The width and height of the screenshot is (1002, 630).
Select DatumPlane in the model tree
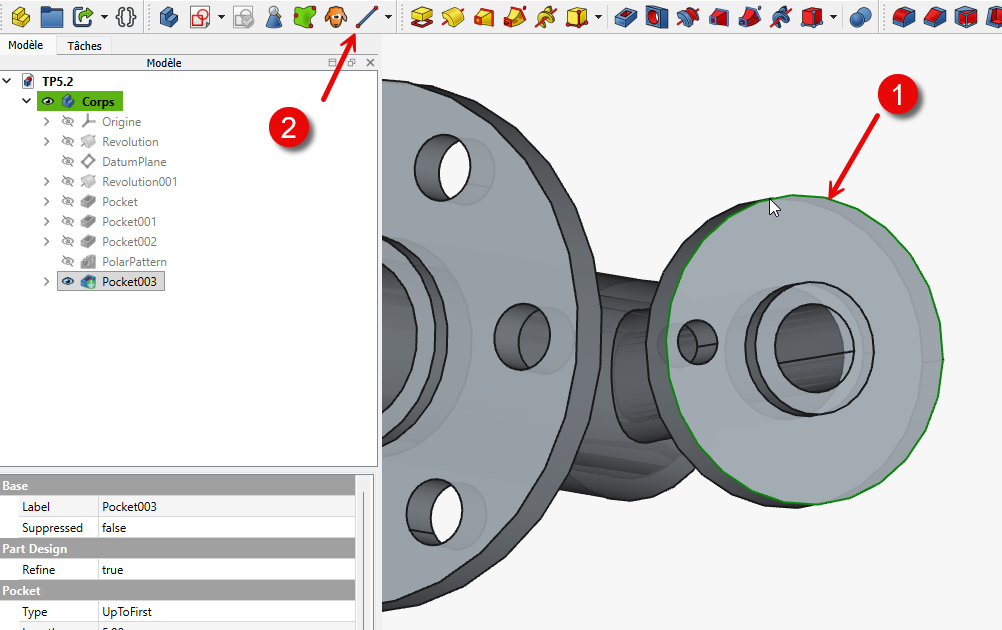[x=134, y=162]
